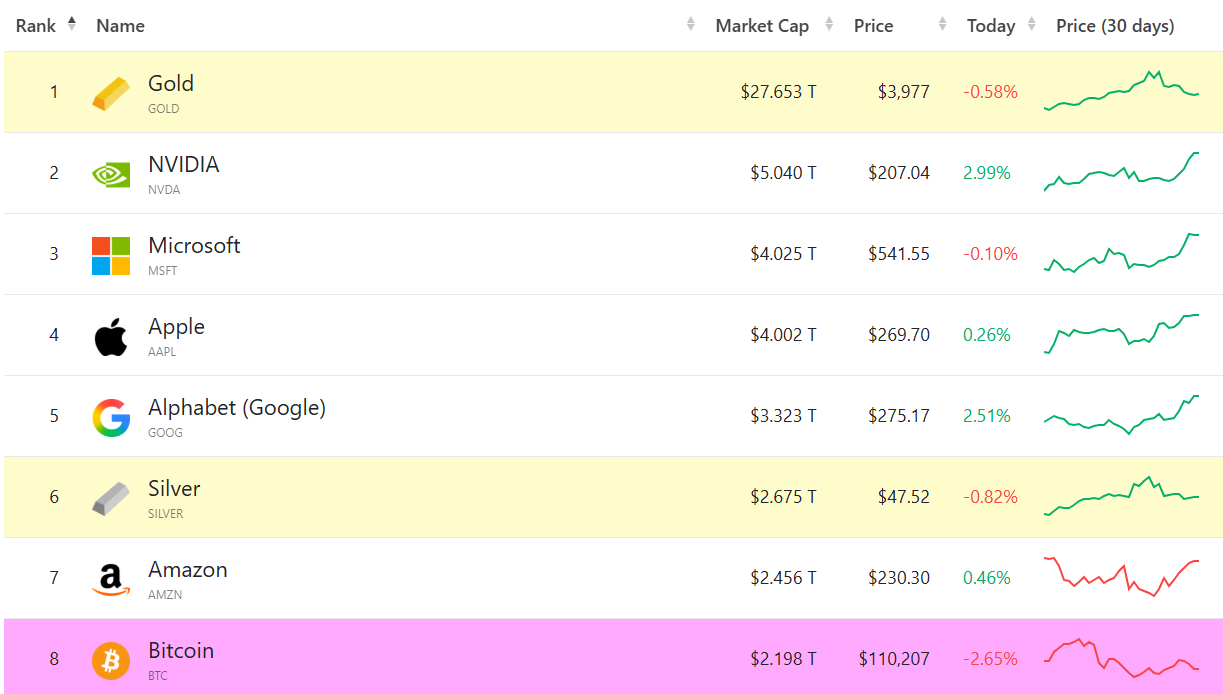Click Microsoft daily change -0.10%
The width and height of the screenshot is (1223, 694).
click(x=990, y=254)
